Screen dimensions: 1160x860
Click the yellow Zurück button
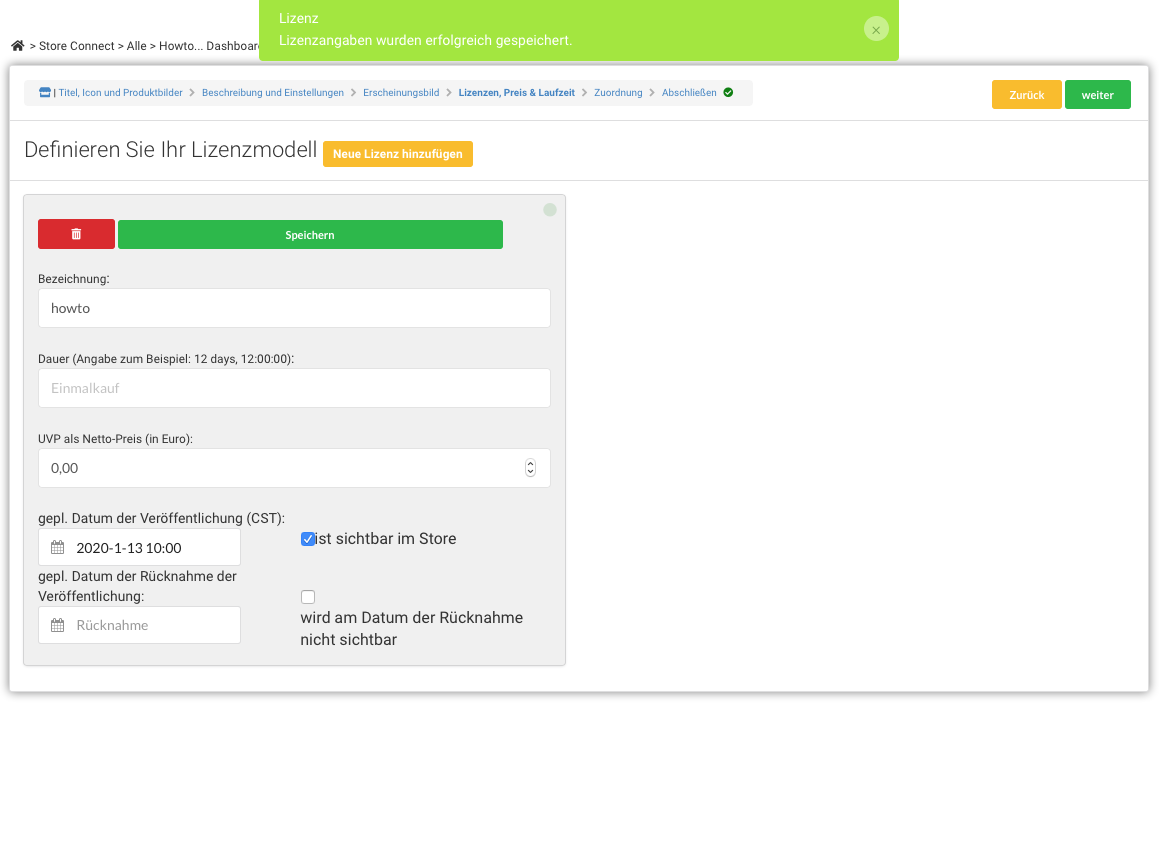pyautogui.click(x=1027, y=95)
